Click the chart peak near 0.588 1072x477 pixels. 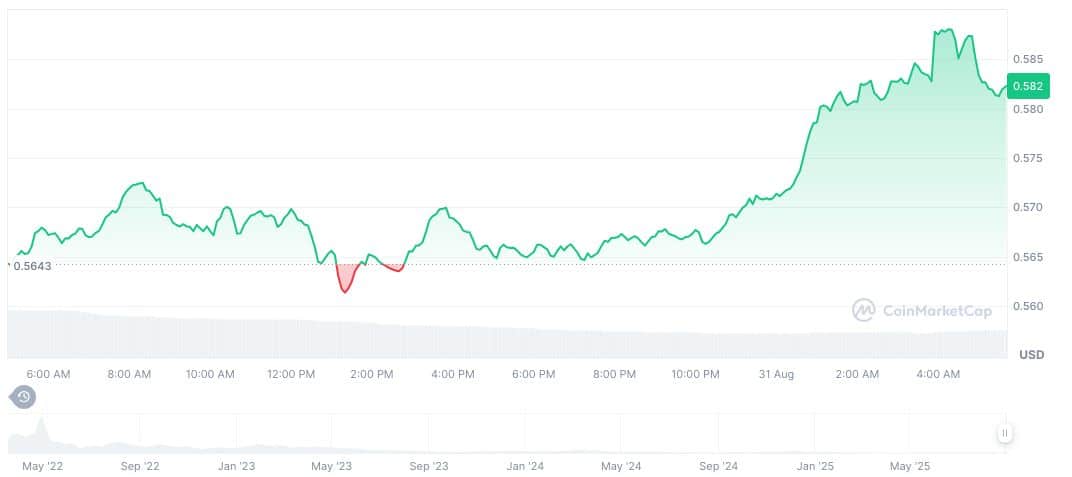coord(946,31)
